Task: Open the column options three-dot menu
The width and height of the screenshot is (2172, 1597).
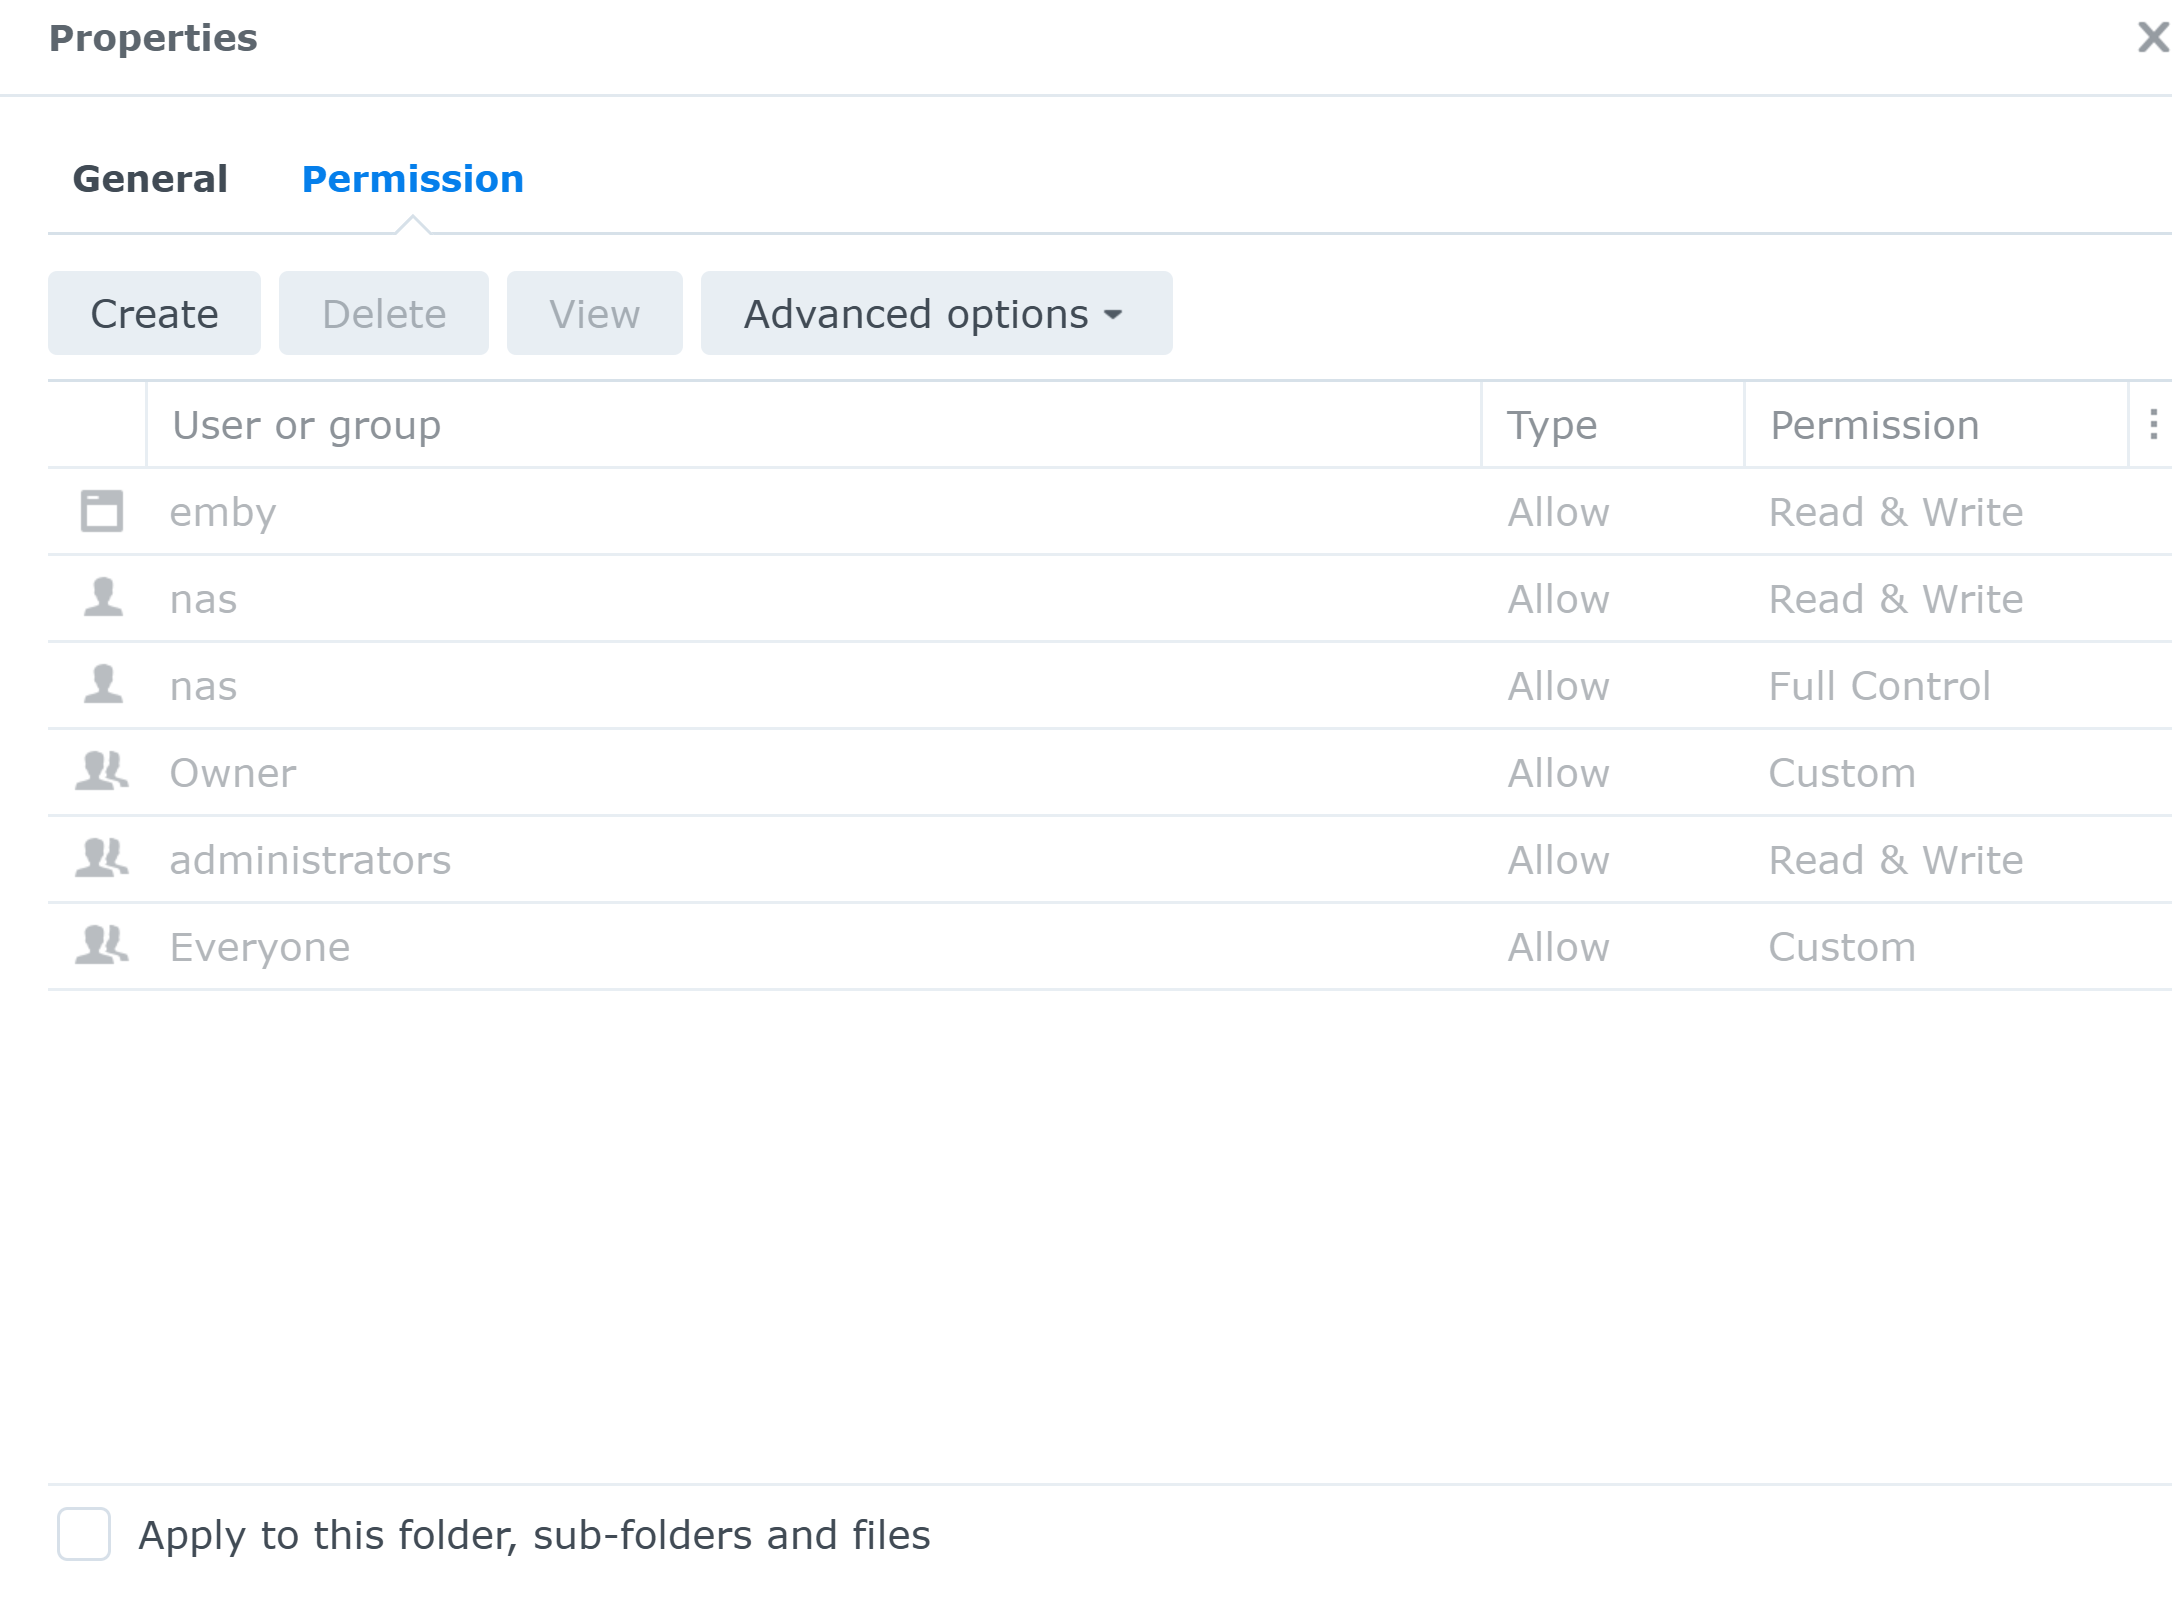Action: pos(2153,425)
